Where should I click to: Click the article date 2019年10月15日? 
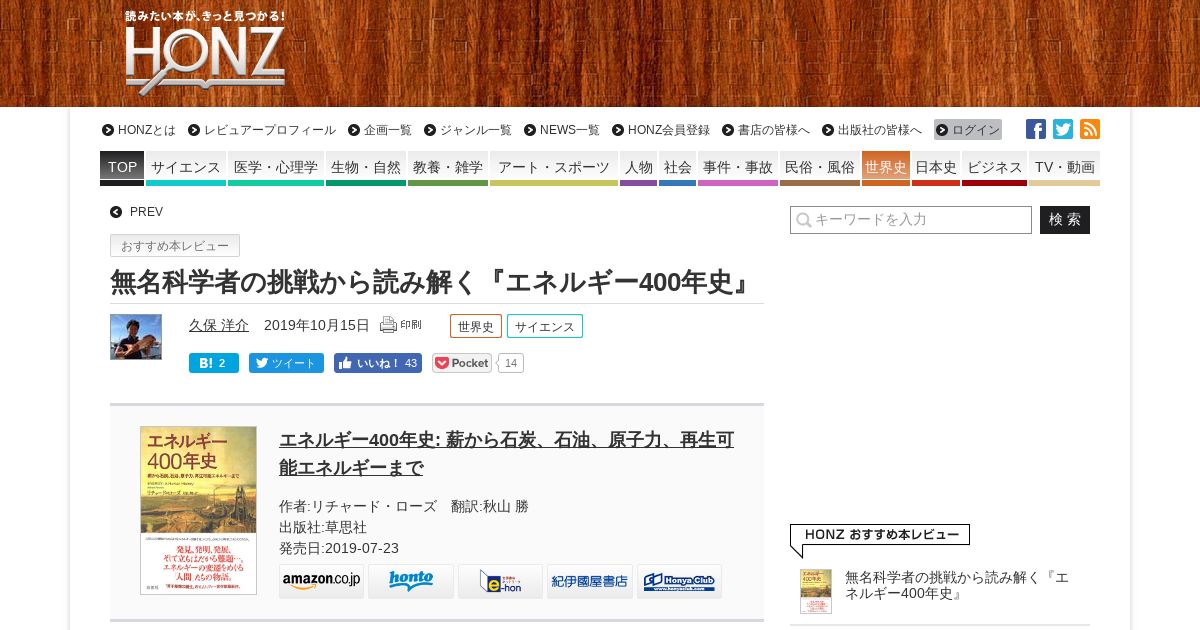click(x=317, y=325)
